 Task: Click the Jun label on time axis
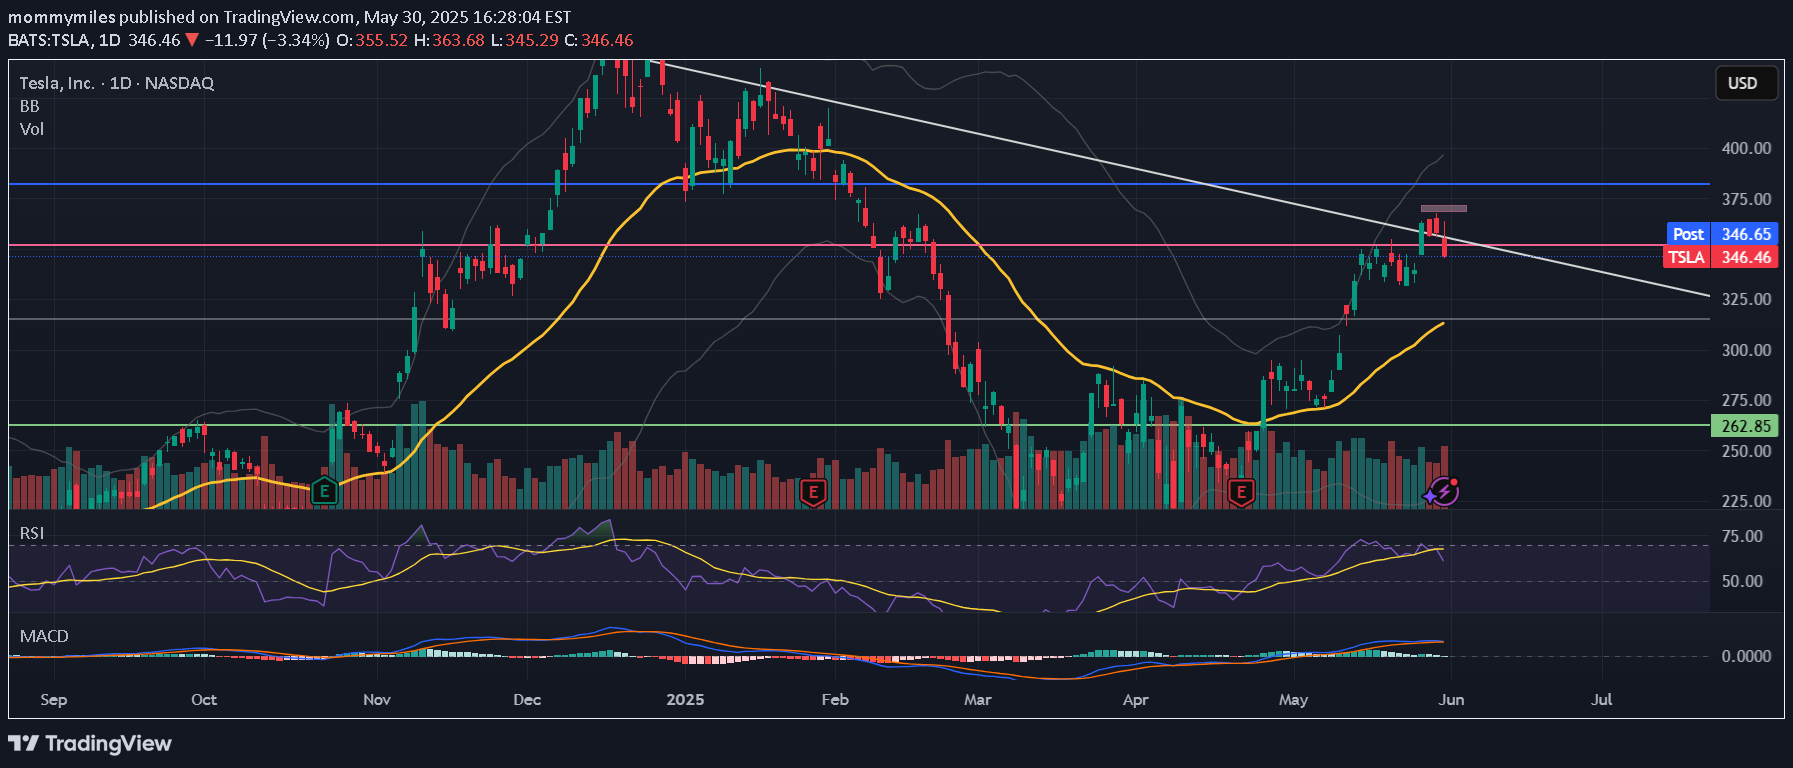tap(1451, 699)
